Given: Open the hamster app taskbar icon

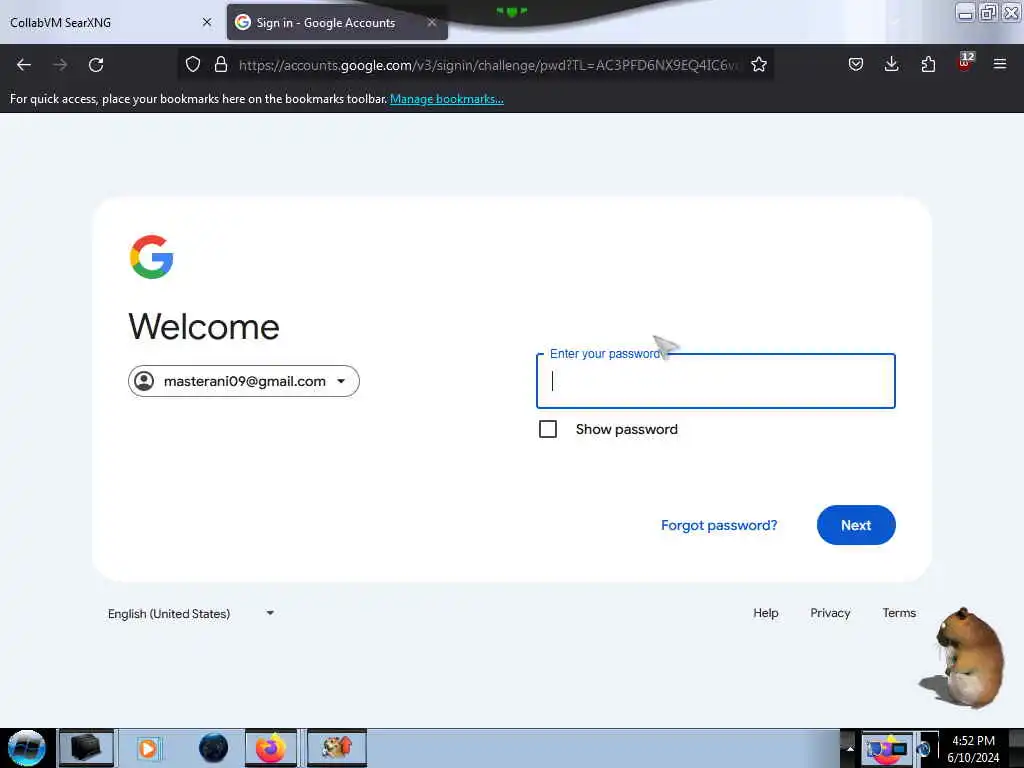Looking at the screenshot, I should (x=337, y=748).
